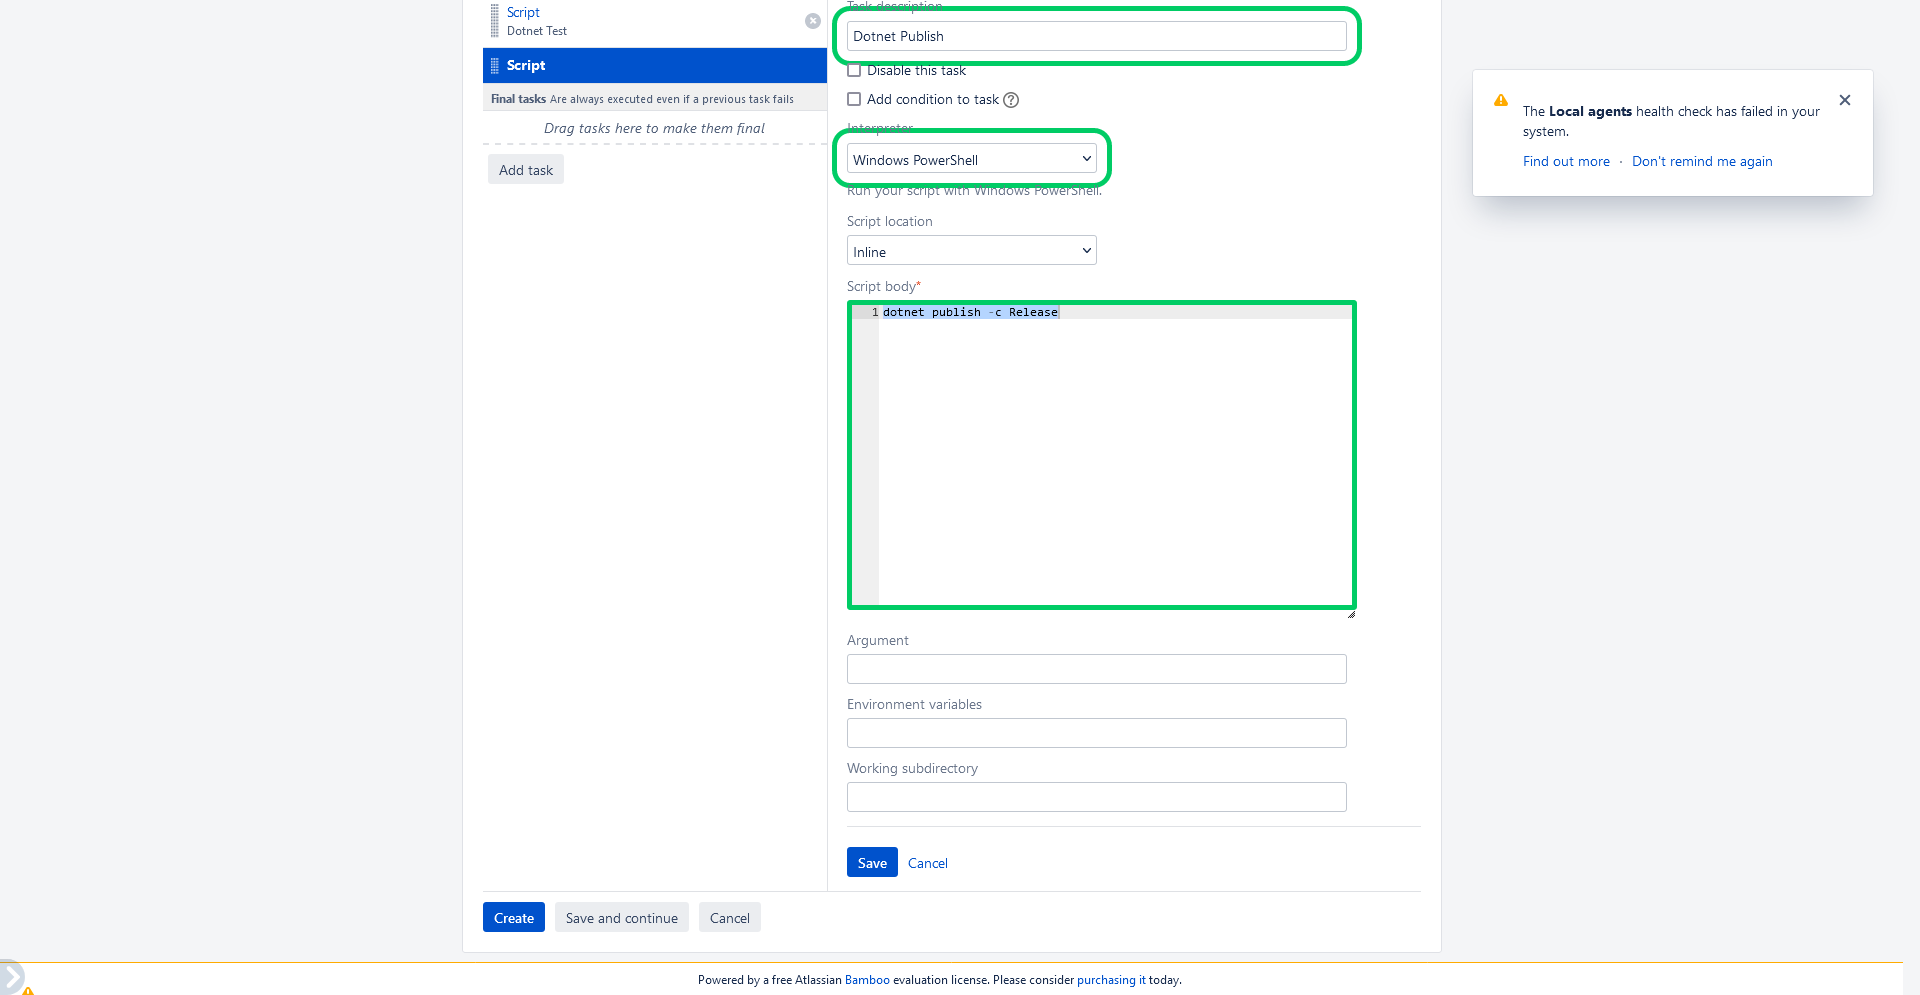The height and width of the screenshot is (995, 1920).
Task: Close the Local agents health check notification
Action: point(1845,100)
